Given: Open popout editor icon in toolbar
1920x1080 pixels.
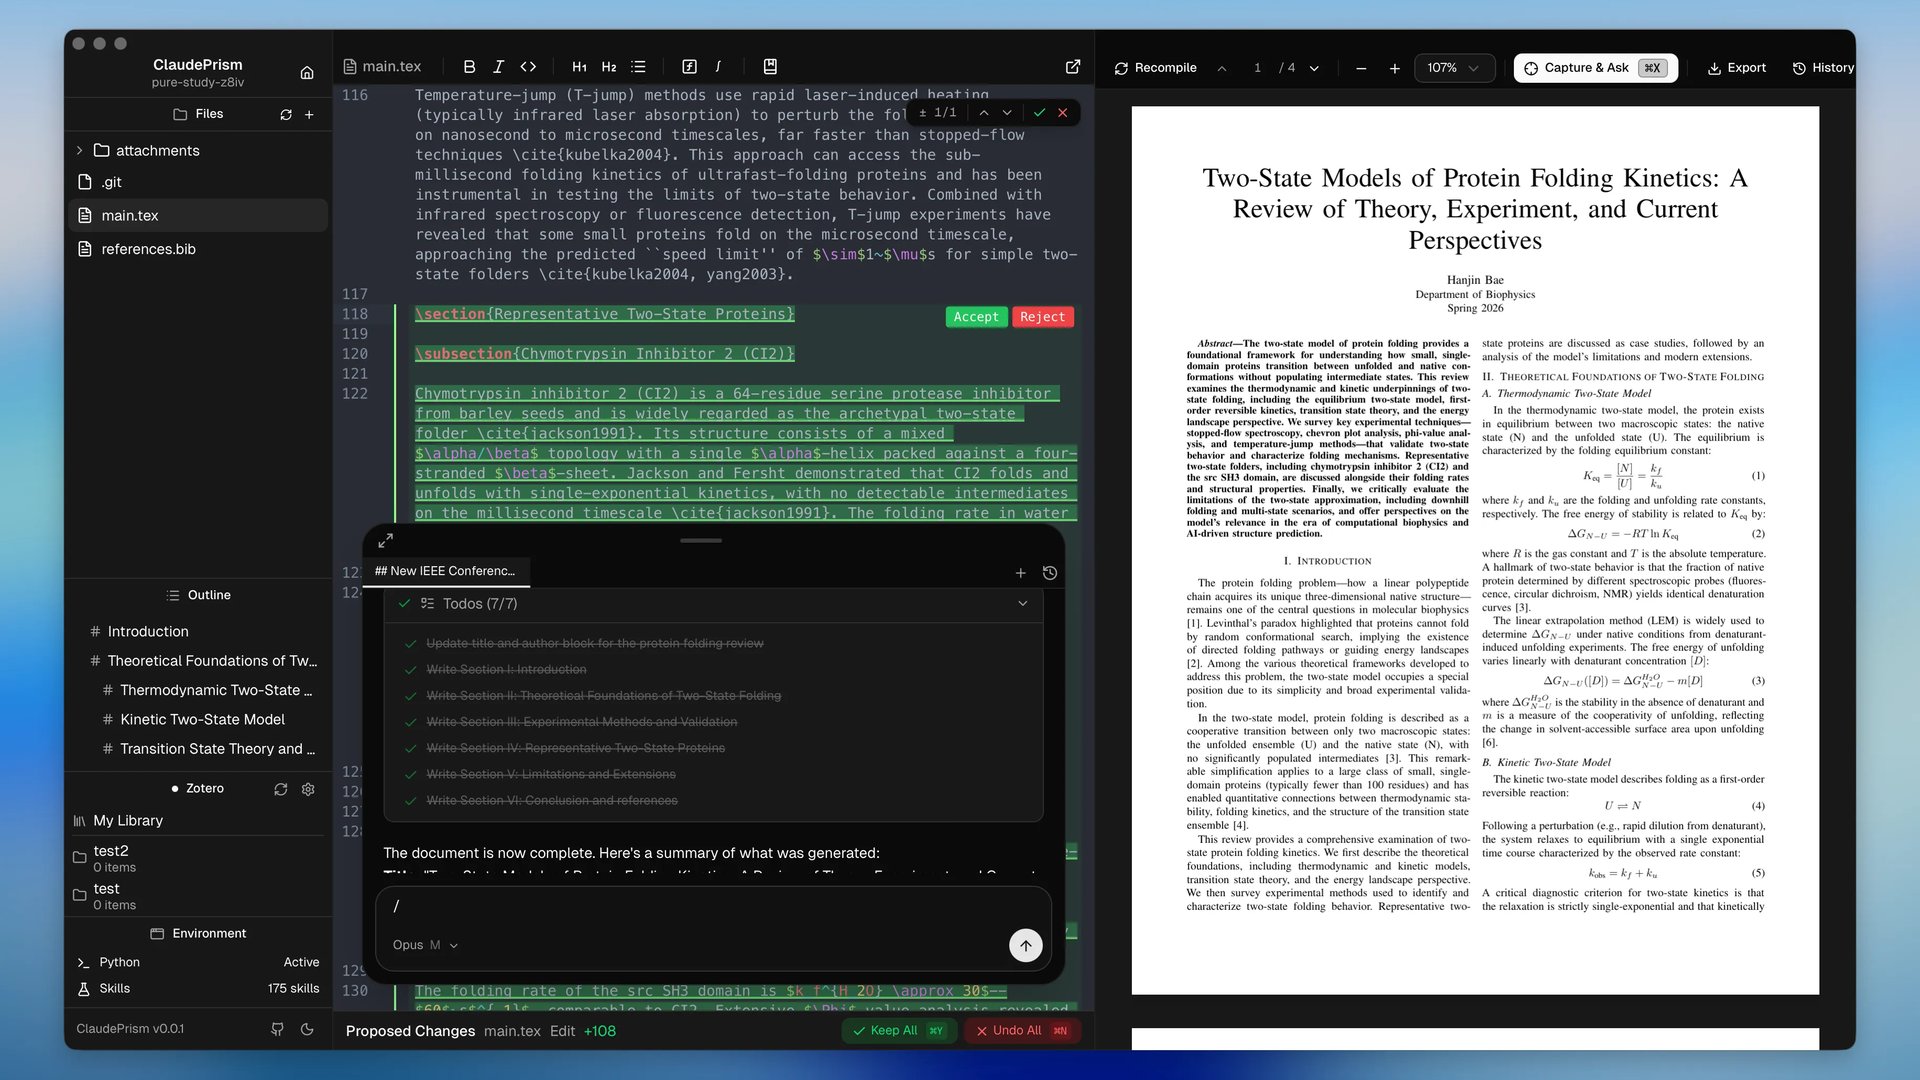Looking at the screenshot, I should pyautogui.click(x=1073, y=67).
